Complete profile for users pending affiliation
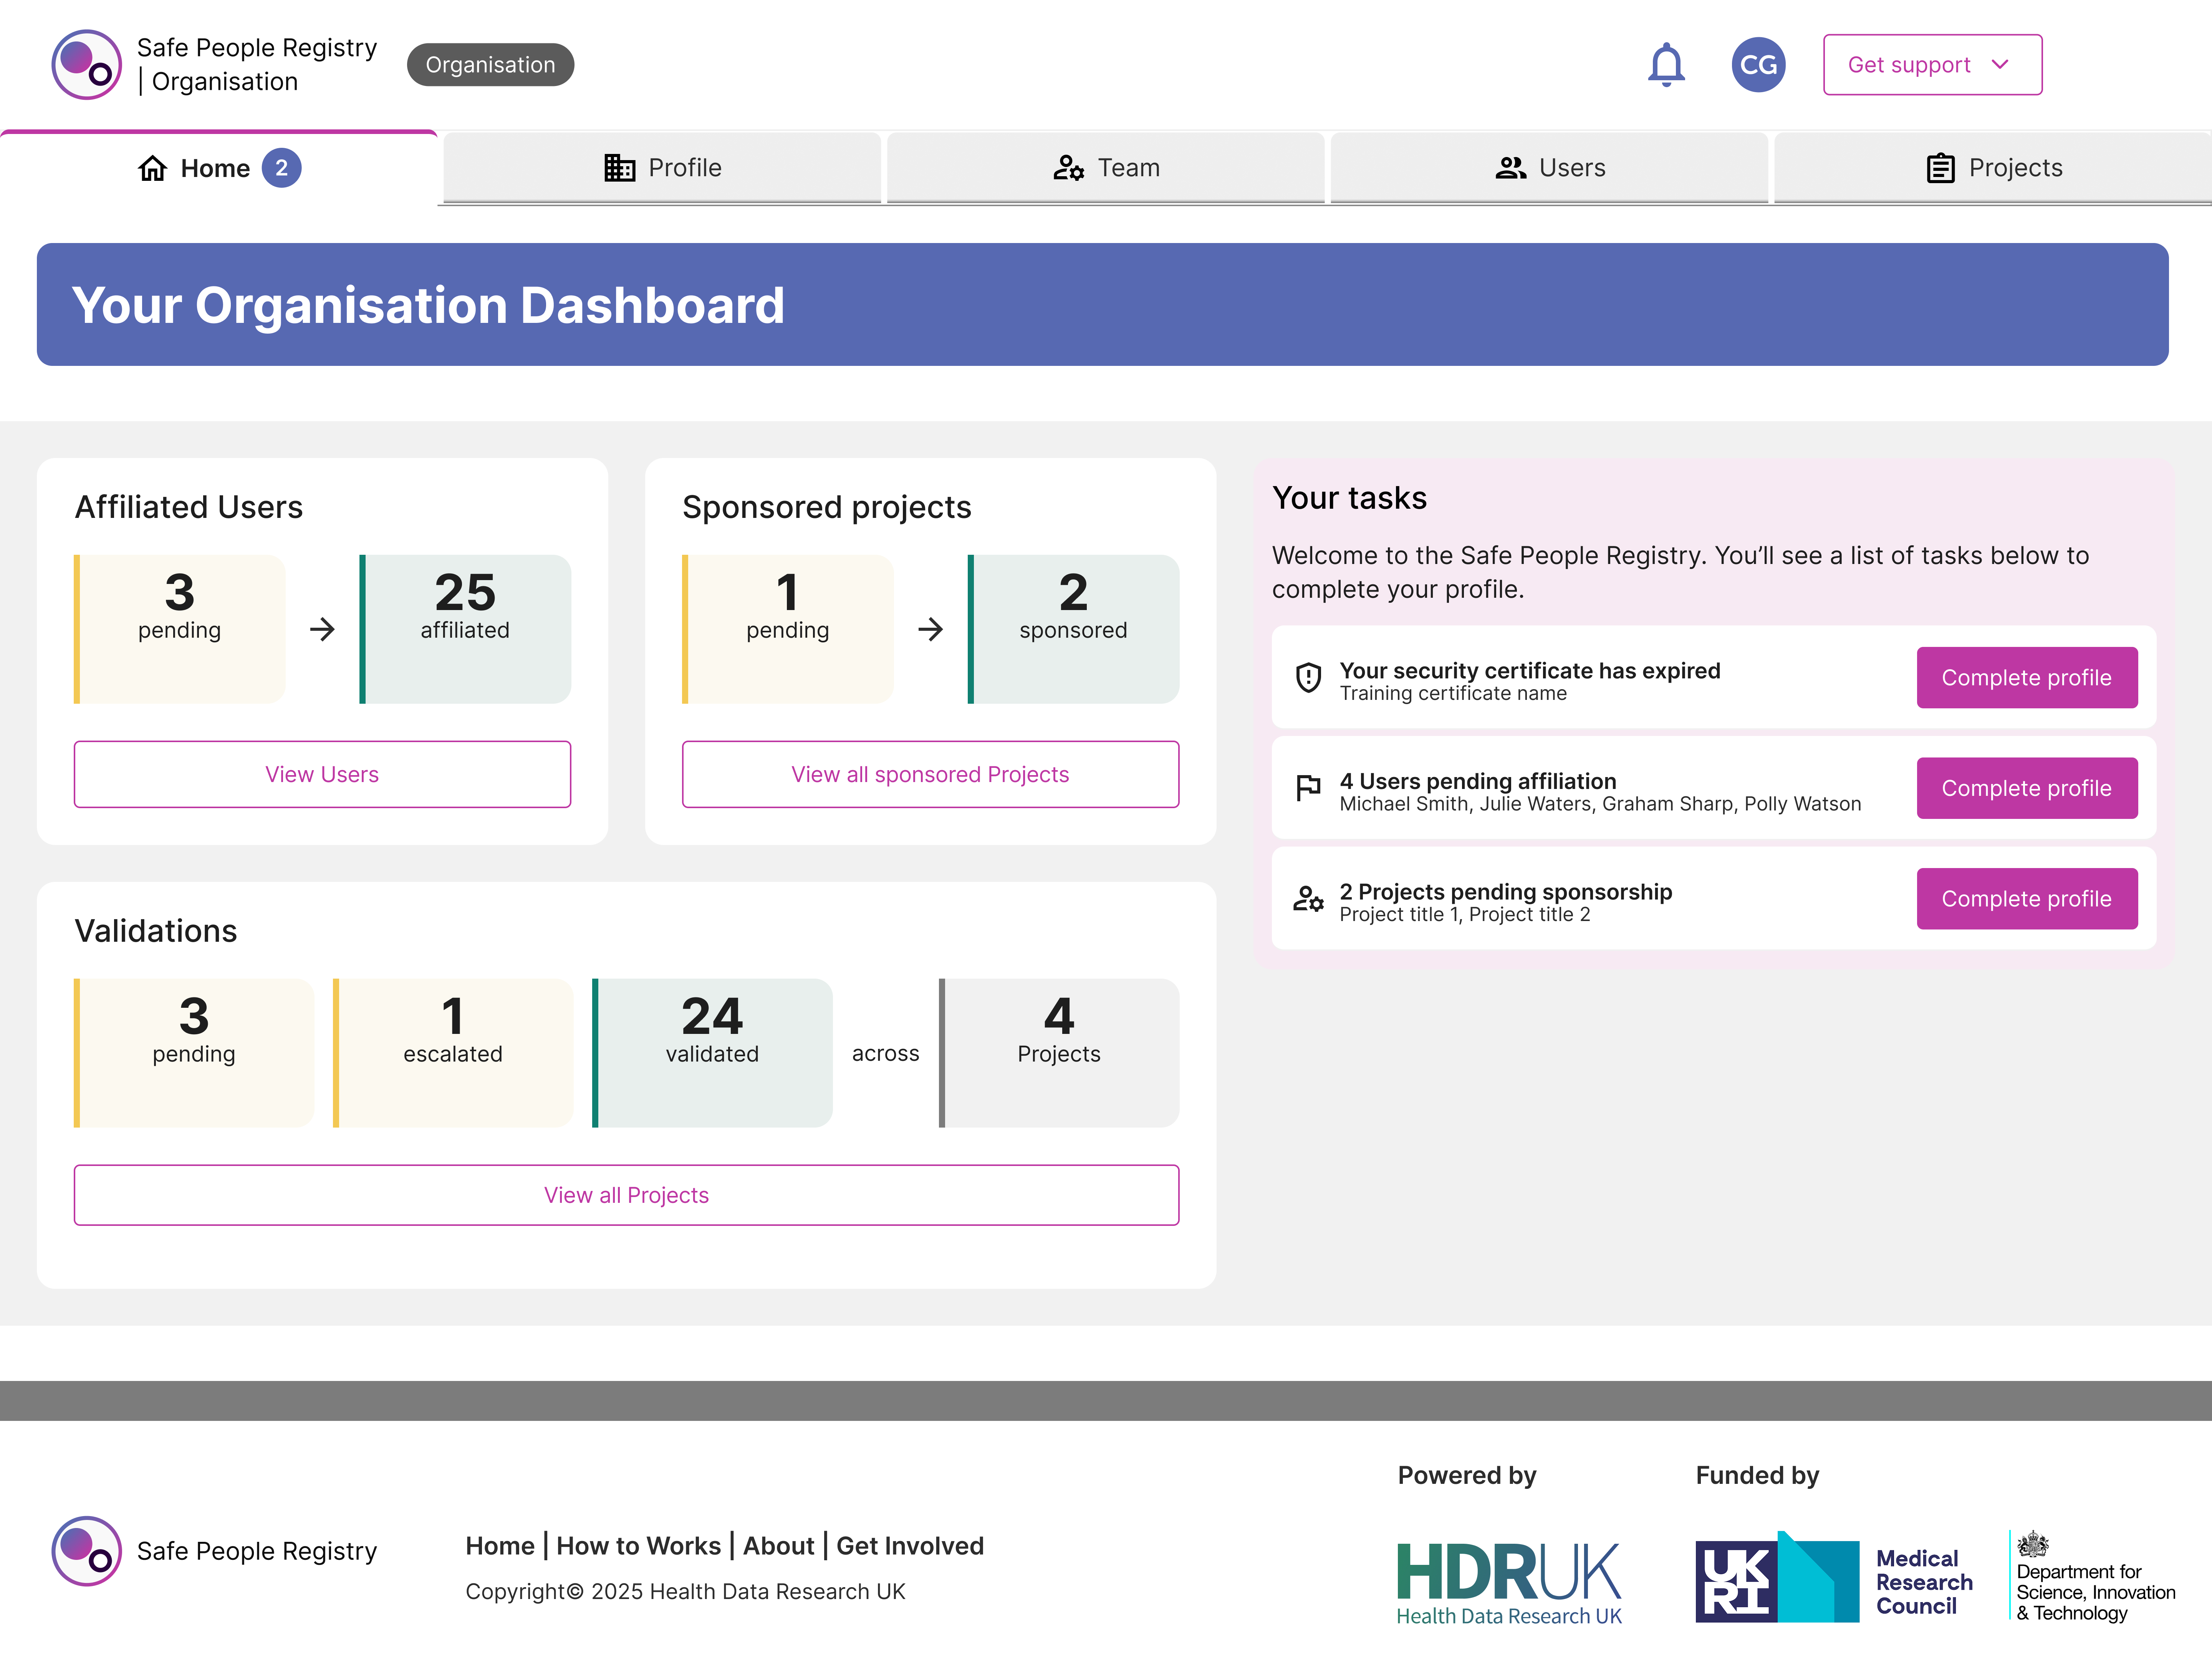Viewport: 2212px width, 1662px height. [x=2027, y=788]
